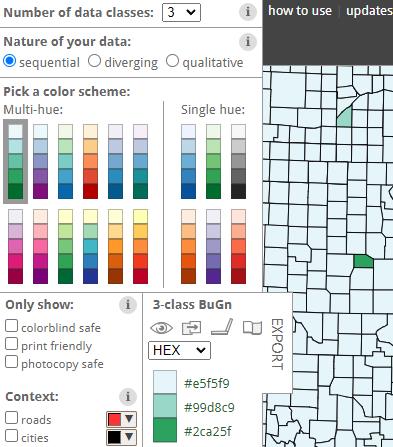Pick the single hue Purples ramp

pos(213,247)
